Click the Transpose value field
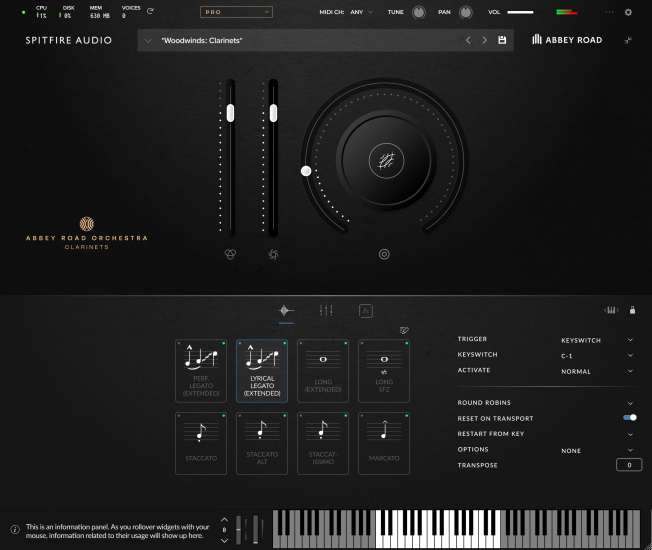Image resolution: width=652 pixels, height=550 pixels. (629, 465)
